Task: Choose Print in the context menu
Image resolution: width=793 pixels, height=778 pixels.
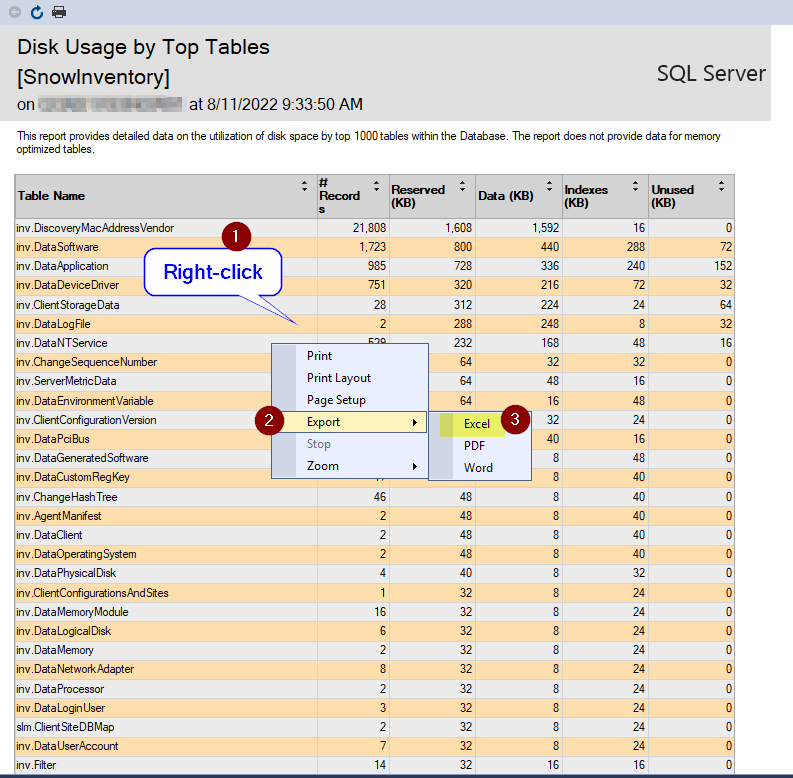Action: point(350,356)
